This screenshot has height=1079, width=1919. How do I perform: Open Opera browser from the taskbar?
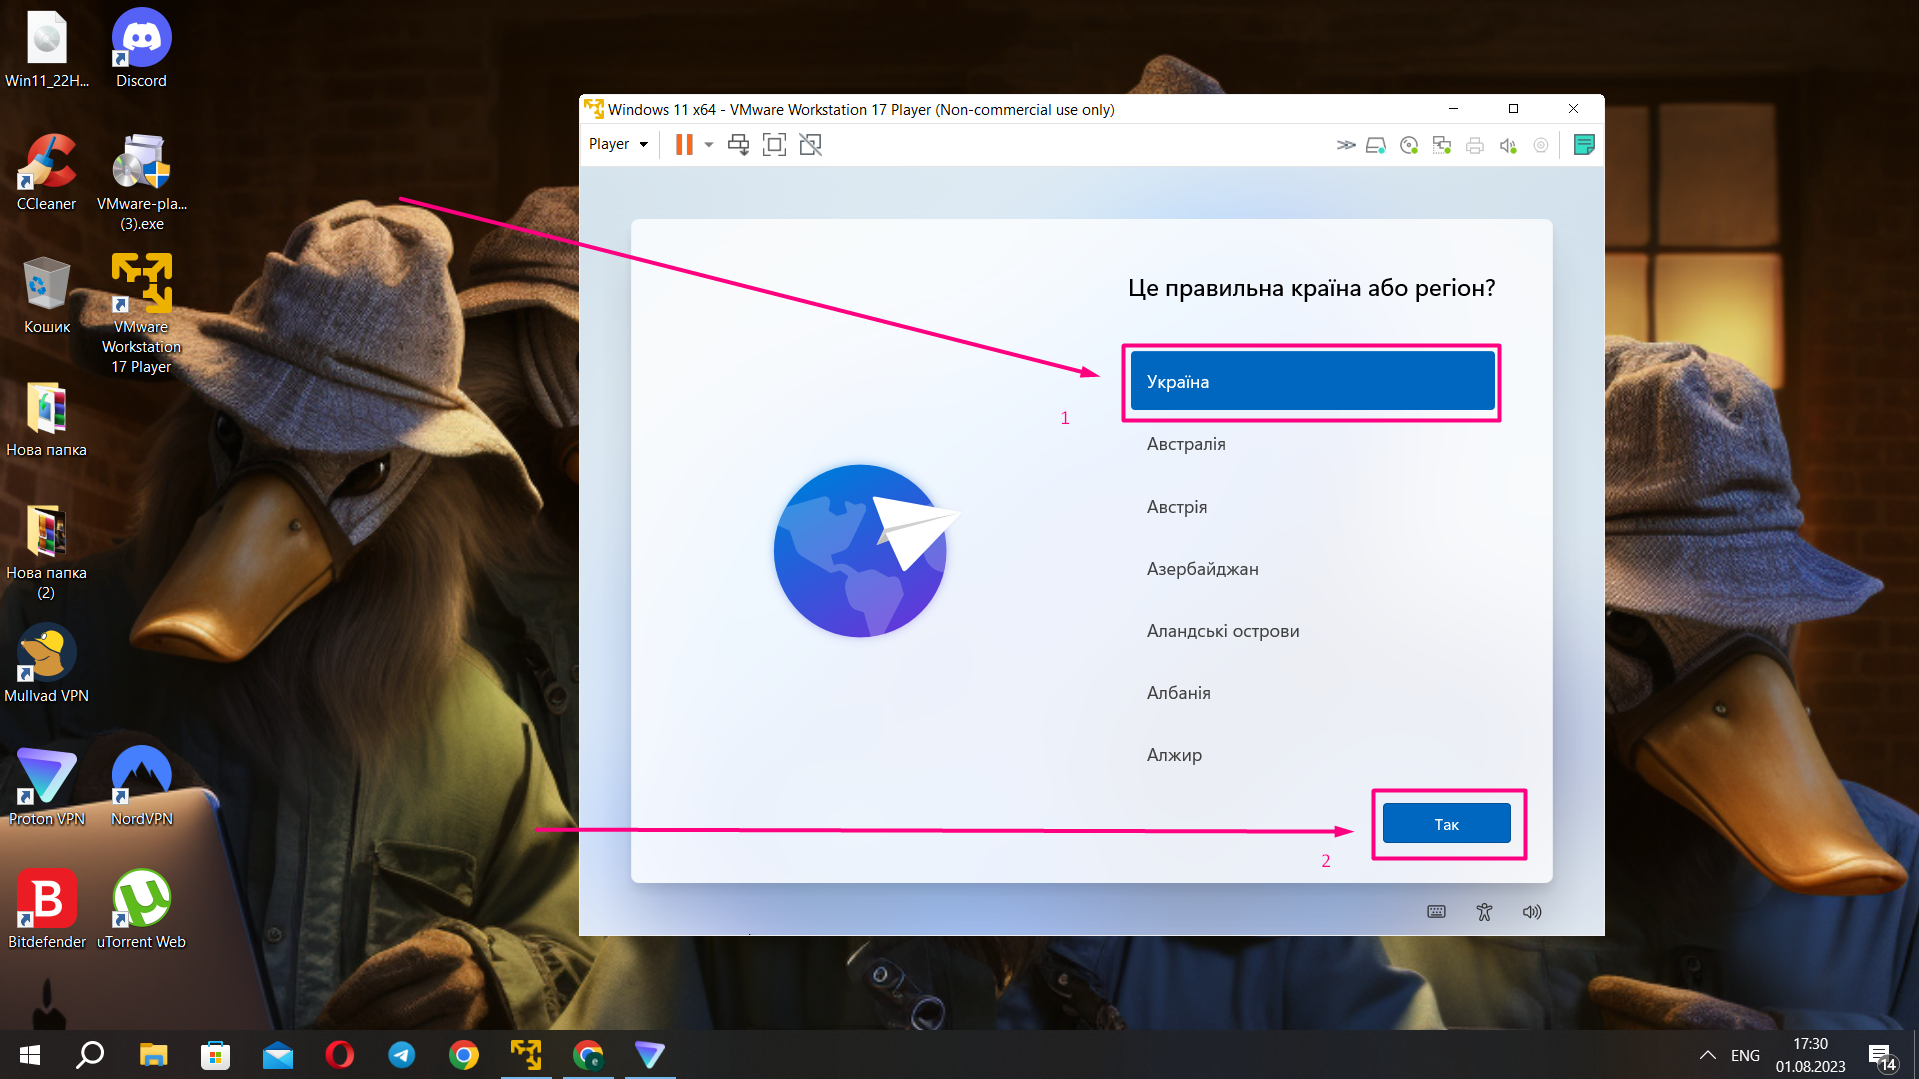click(339, 1055)
